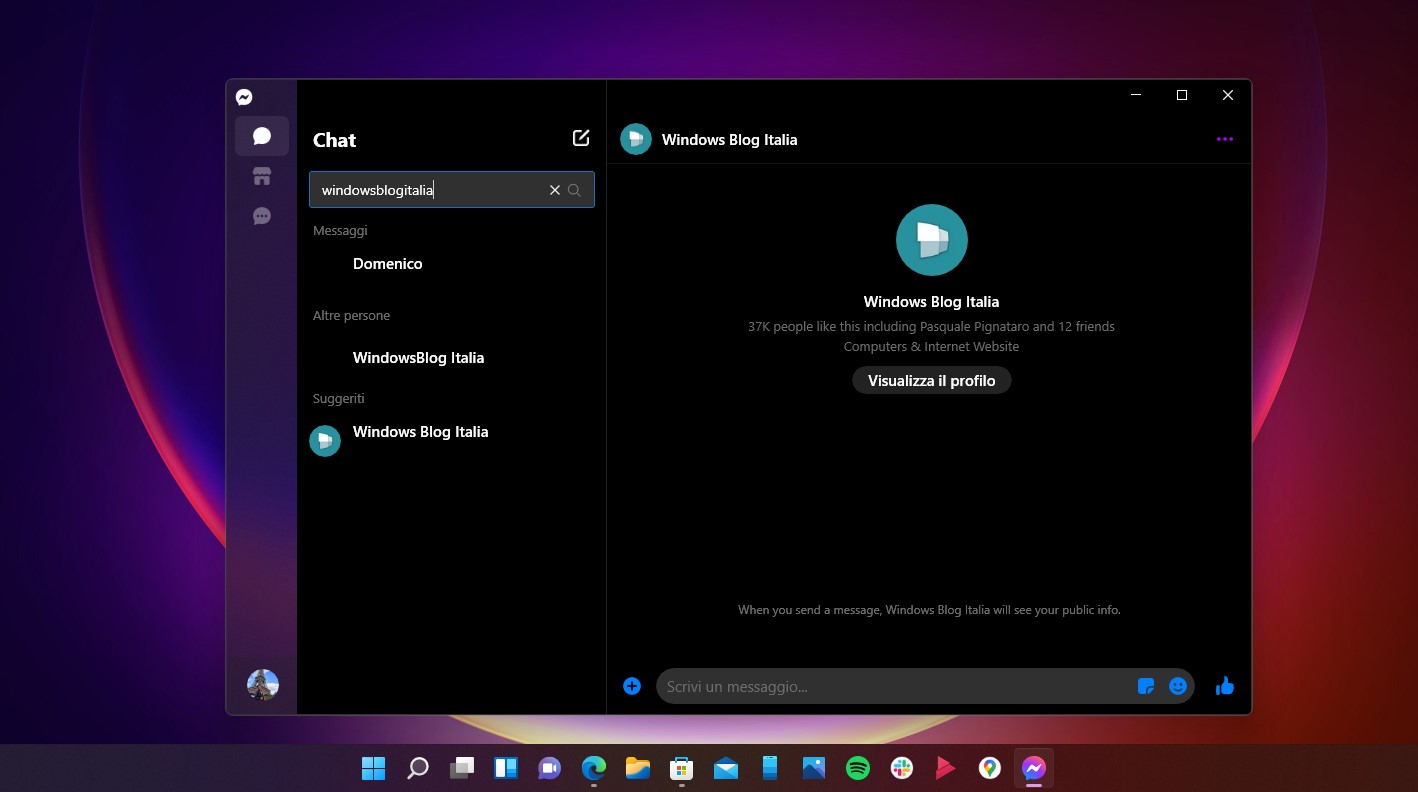Click the Visualizza il profilo button

click(x=932, y=381)
